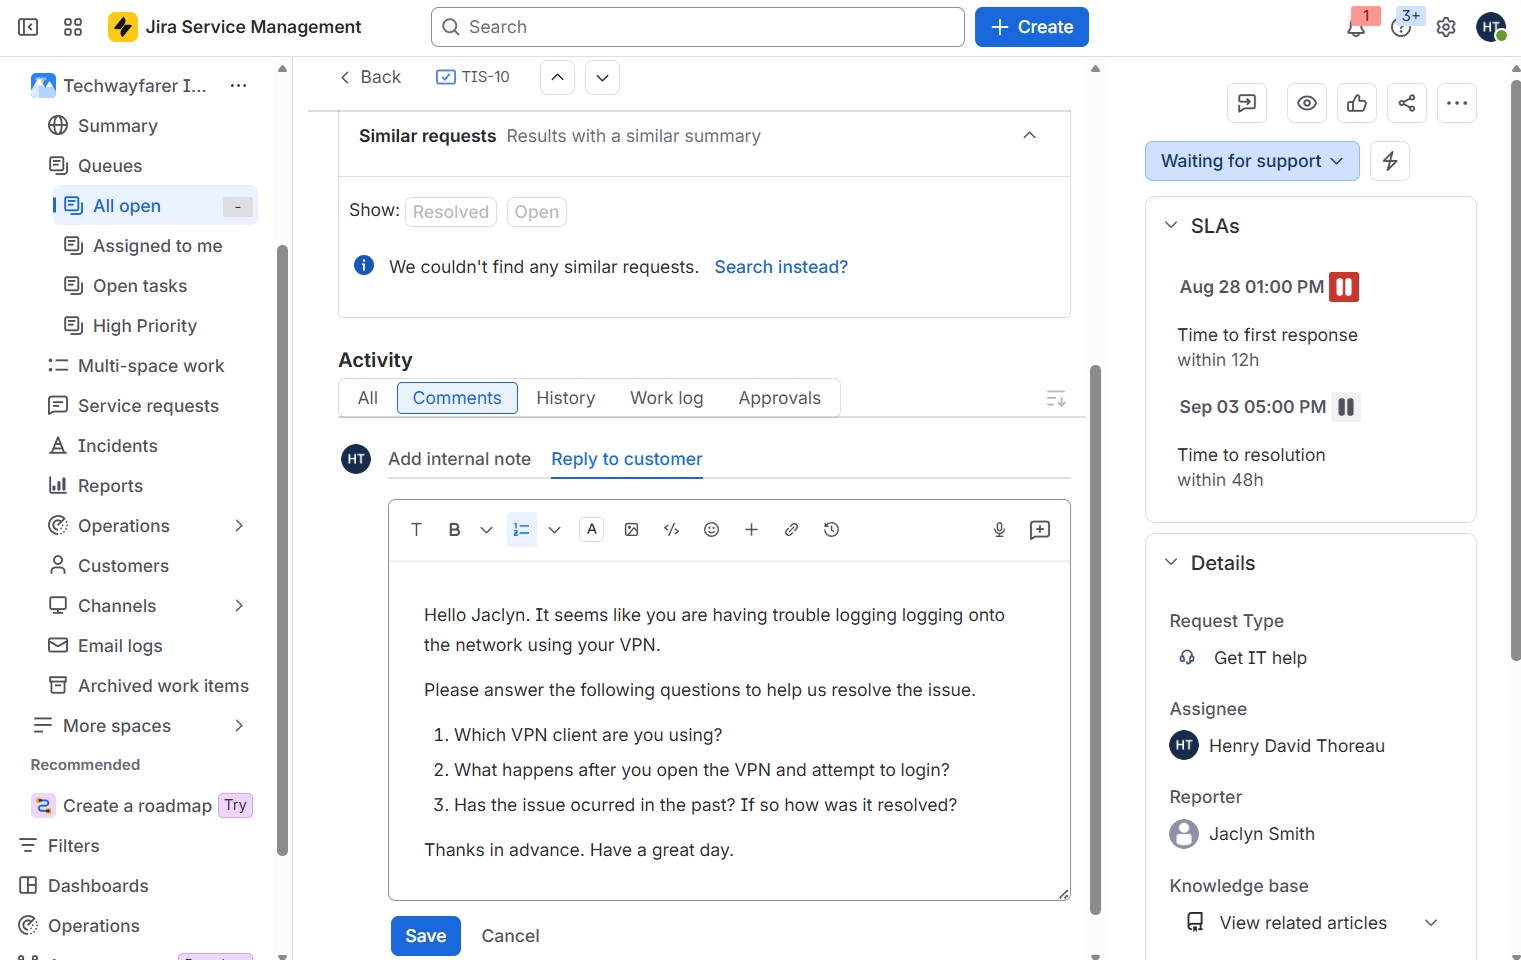Open notifications bell icon
This screenshot has height=960, width=1521.
(1356, 27)
